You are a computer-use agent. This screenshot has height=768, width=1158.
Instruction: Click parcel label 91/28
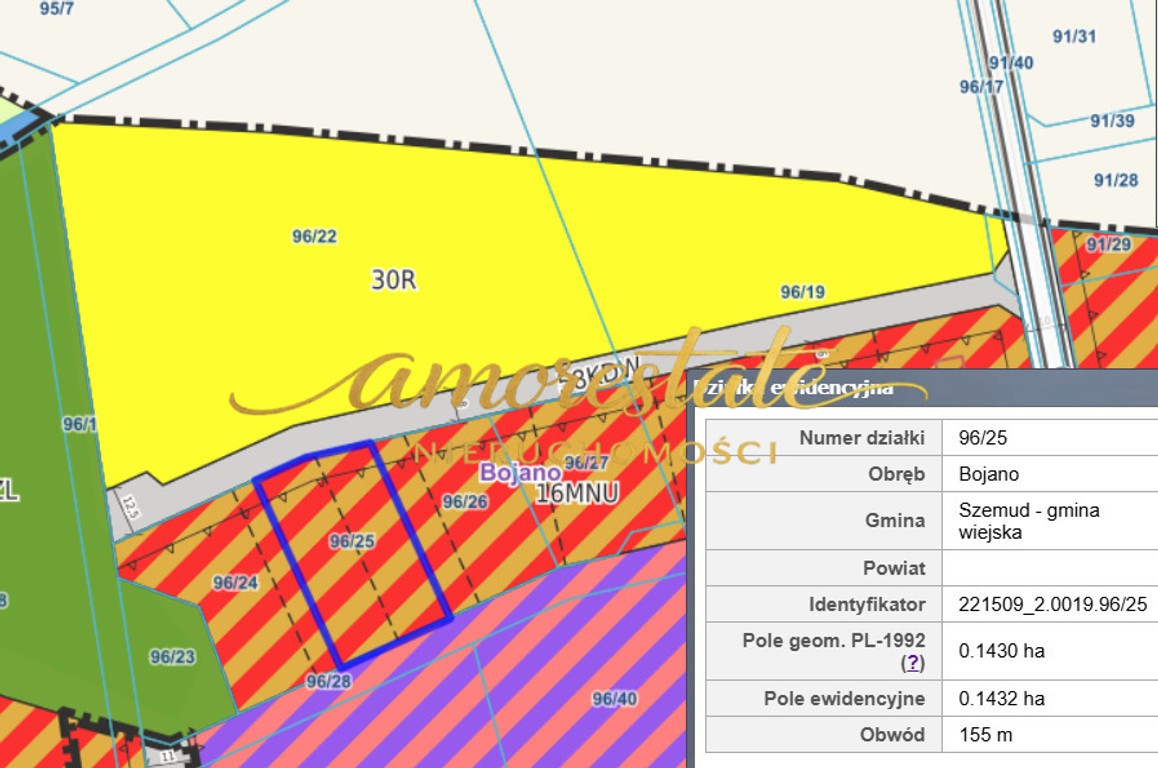pos(1116,180)
